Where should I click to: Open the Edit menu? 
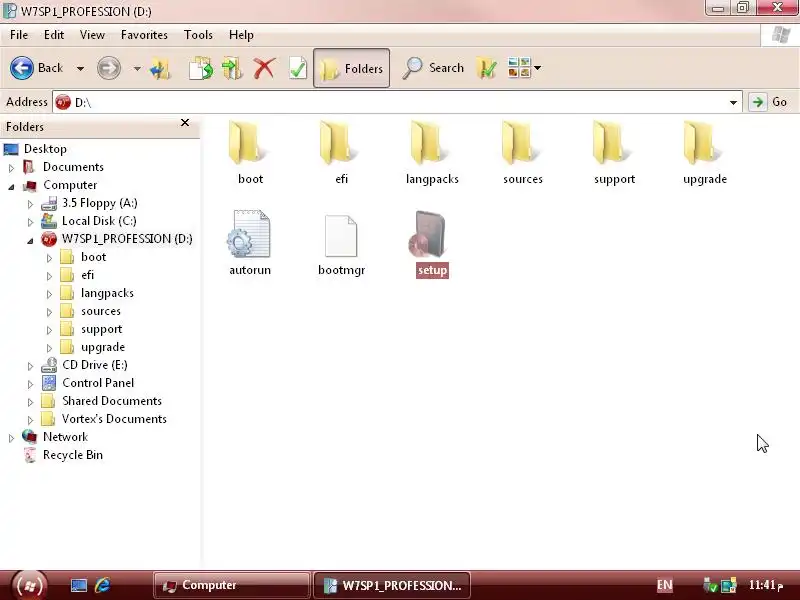coord(54,35)
